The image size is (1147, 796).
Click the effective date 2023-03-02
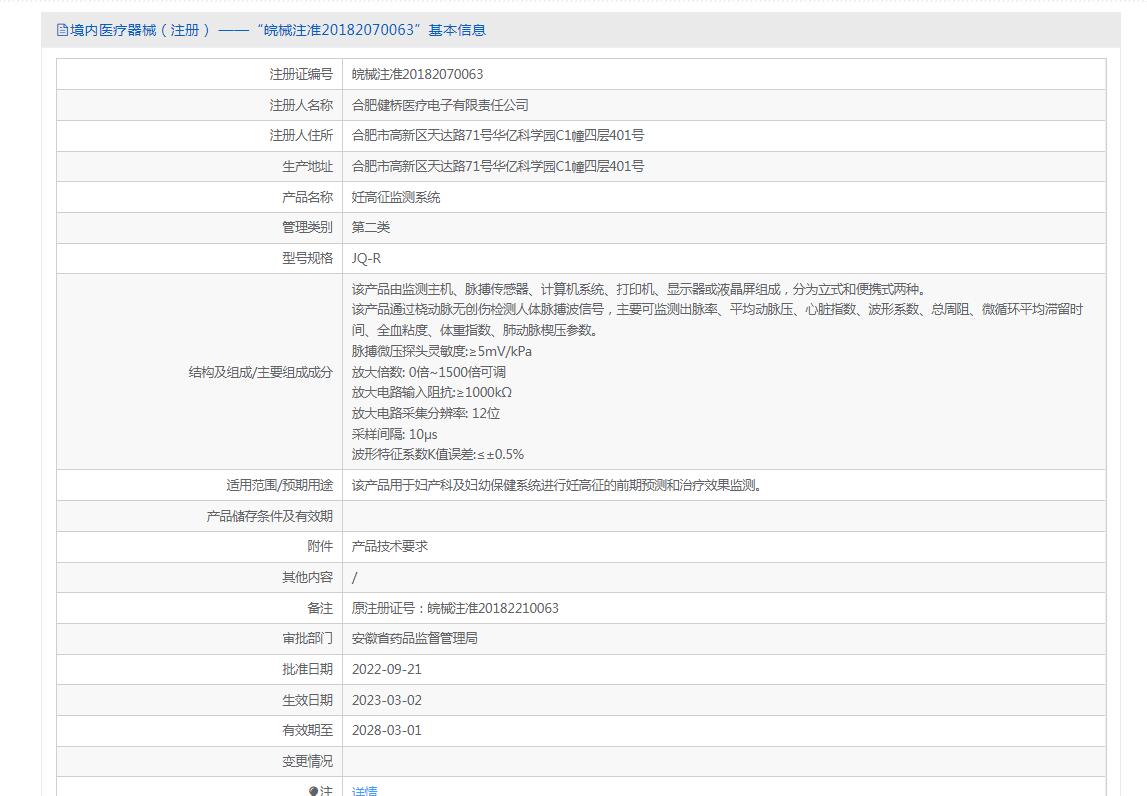(387, 700)
